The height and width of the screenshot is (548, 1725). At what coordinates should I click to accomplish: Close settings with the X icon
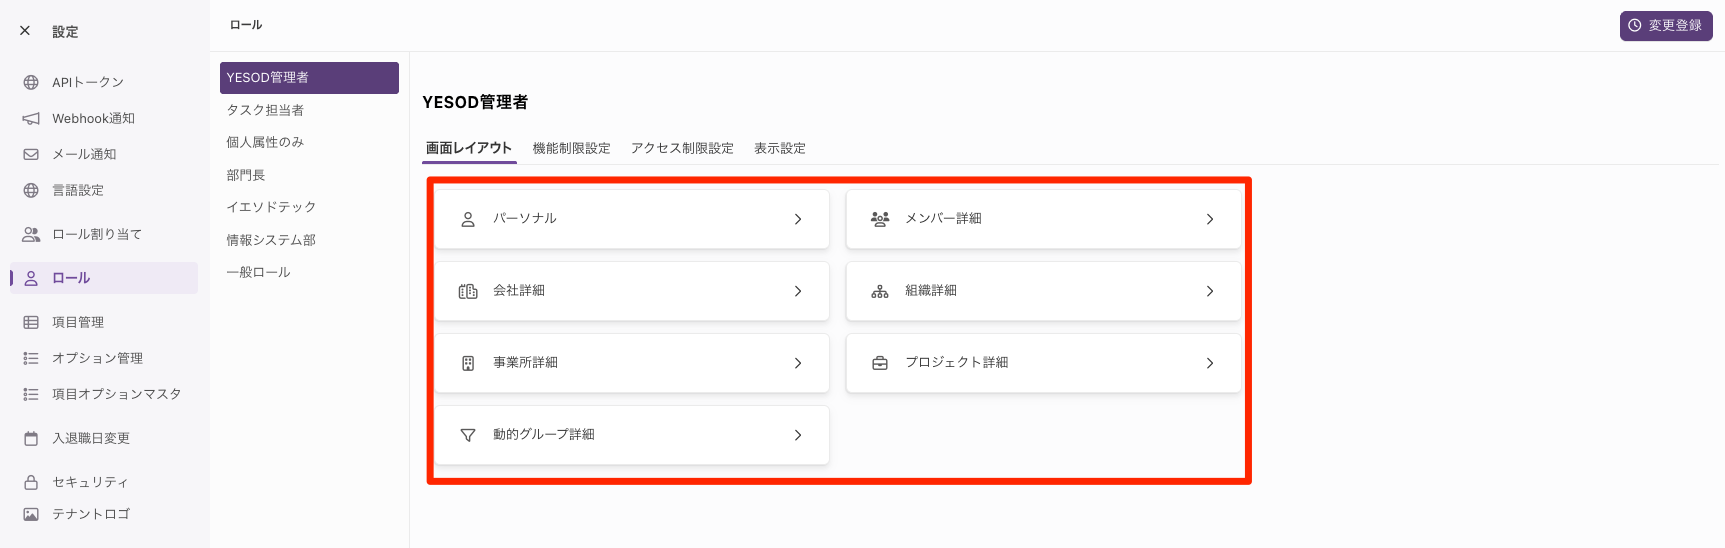click(x=25, y=31)
